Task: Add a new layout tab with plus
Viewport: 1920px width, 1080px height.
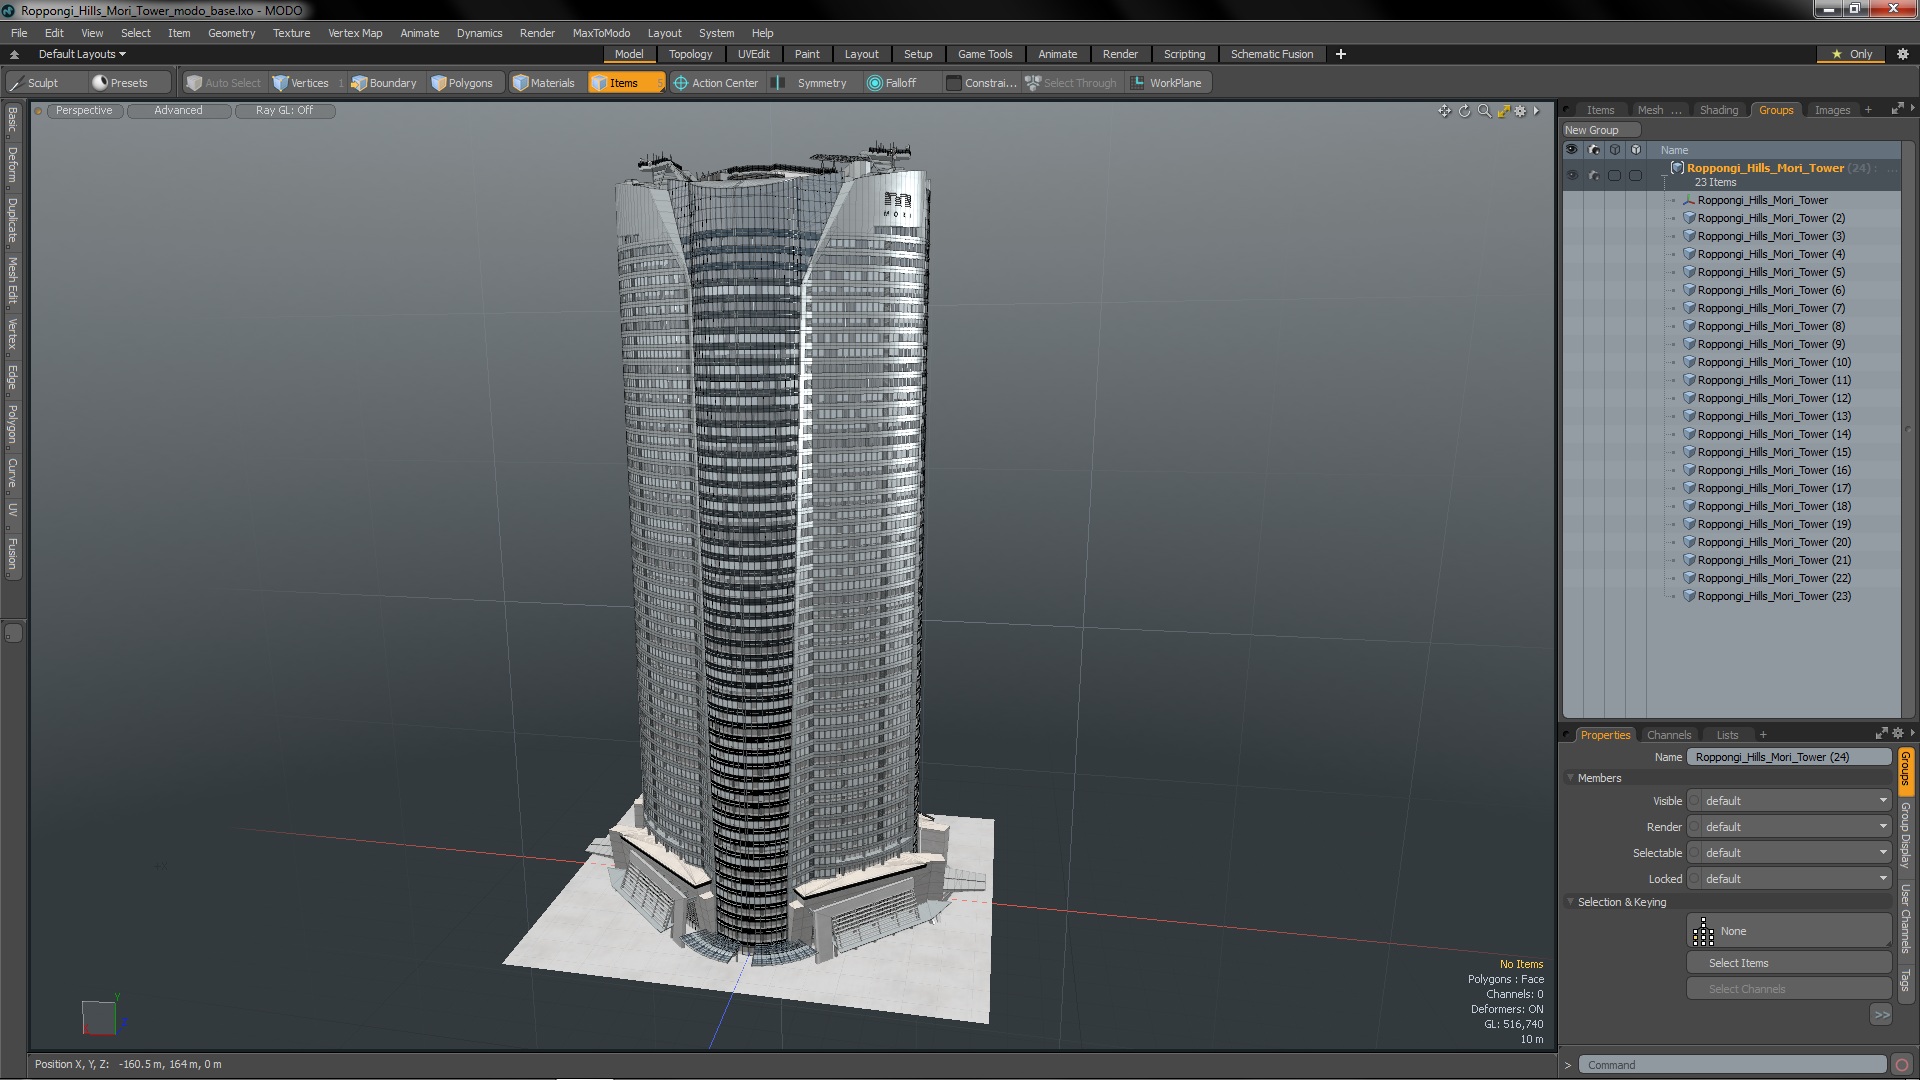Action: (1340, 54)
